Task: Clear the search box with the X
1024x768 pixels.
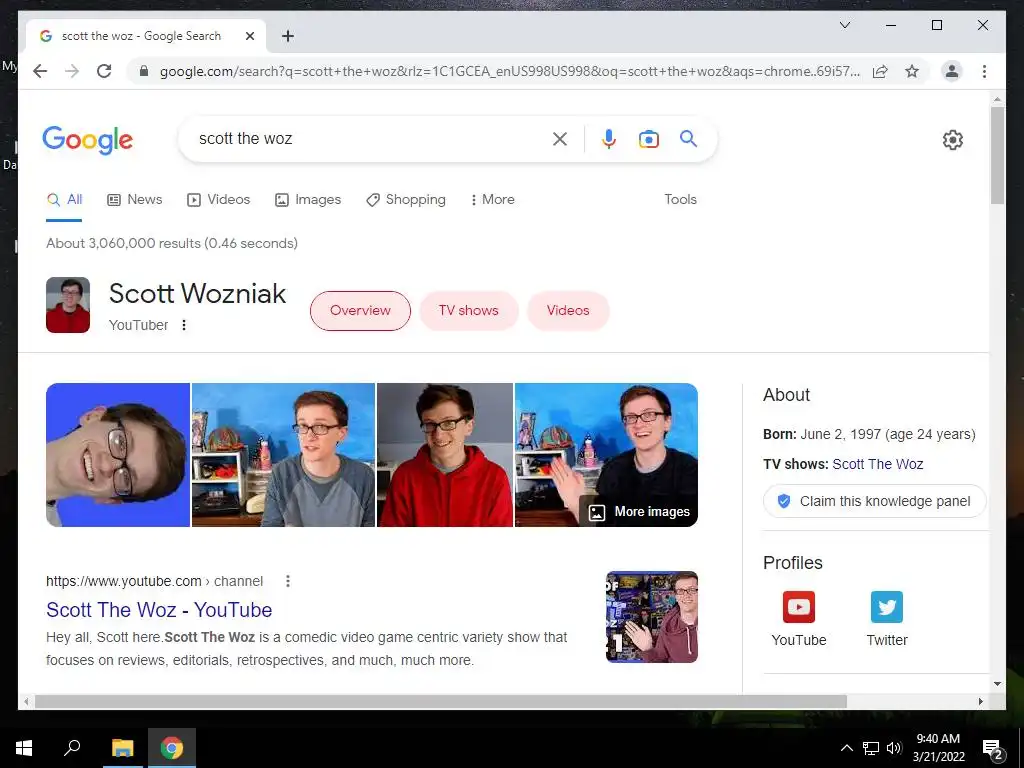Action: pos(560,138)
